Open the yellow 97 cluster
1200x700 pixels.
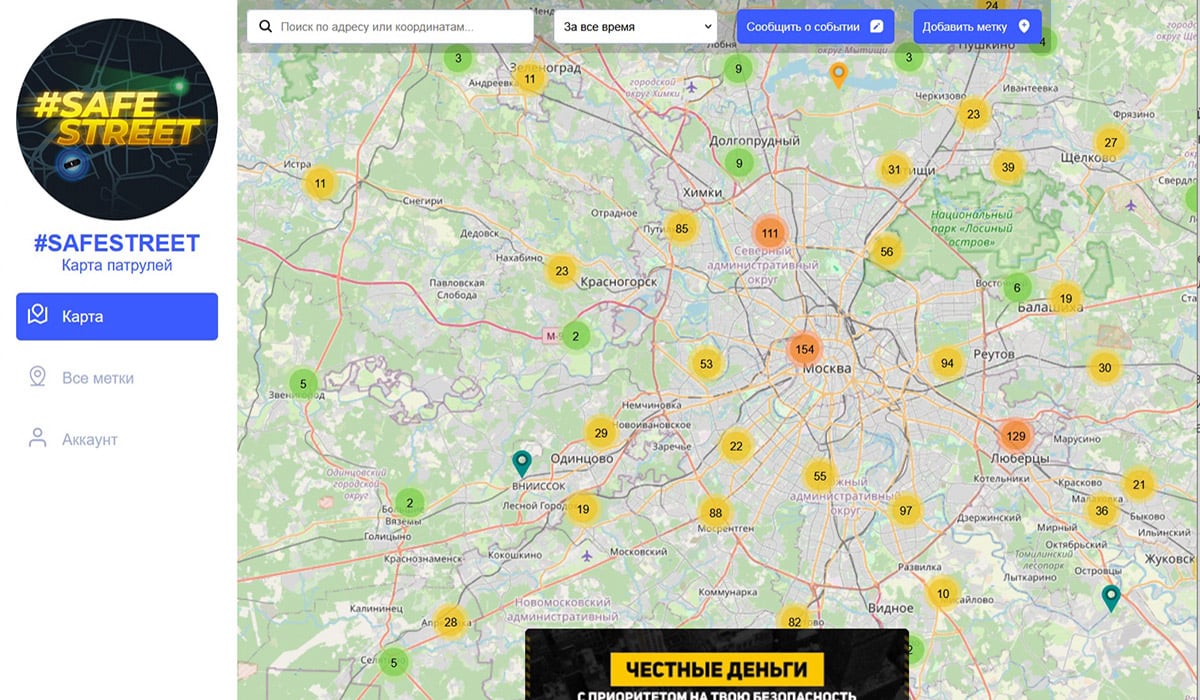click(x=905, y=511)
